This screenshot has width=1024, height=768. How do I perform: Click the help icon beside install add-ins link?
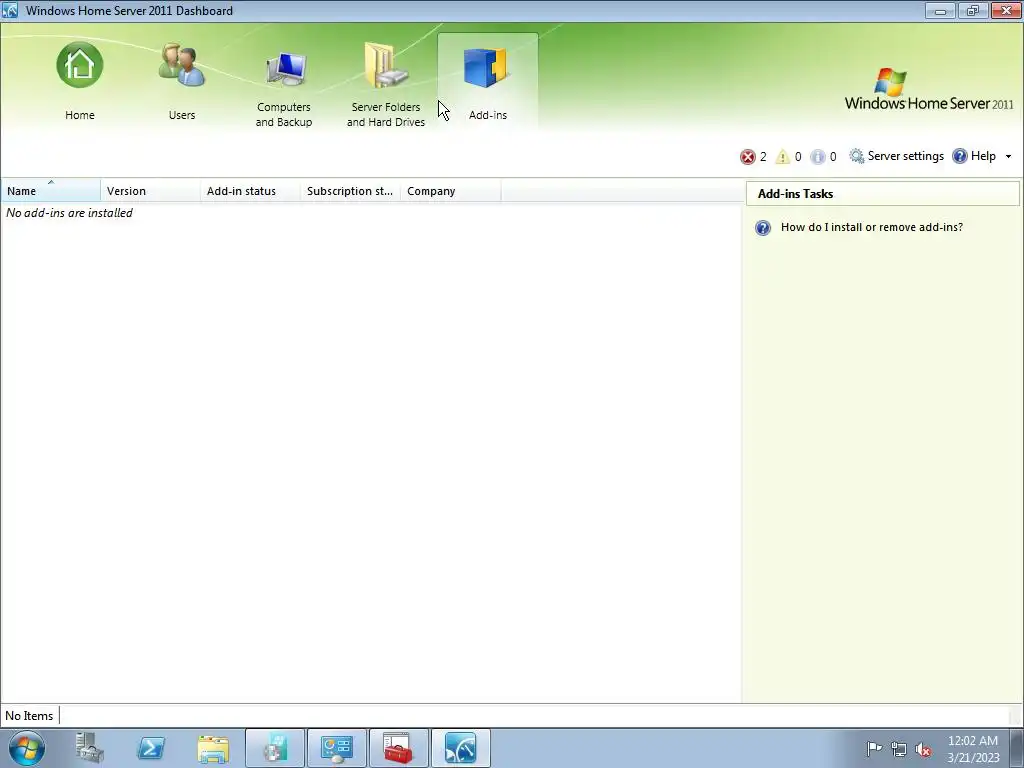tap(763, 227)
